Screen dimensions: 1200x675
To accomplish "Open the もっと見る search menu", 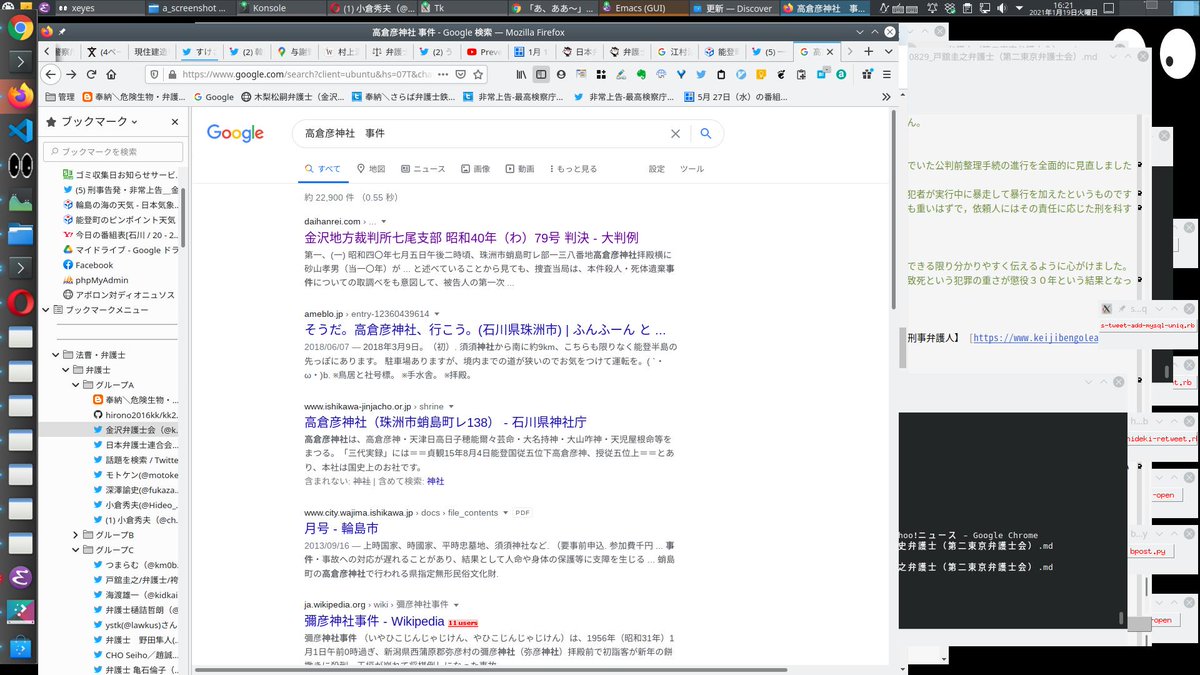I will pos(572,169).
